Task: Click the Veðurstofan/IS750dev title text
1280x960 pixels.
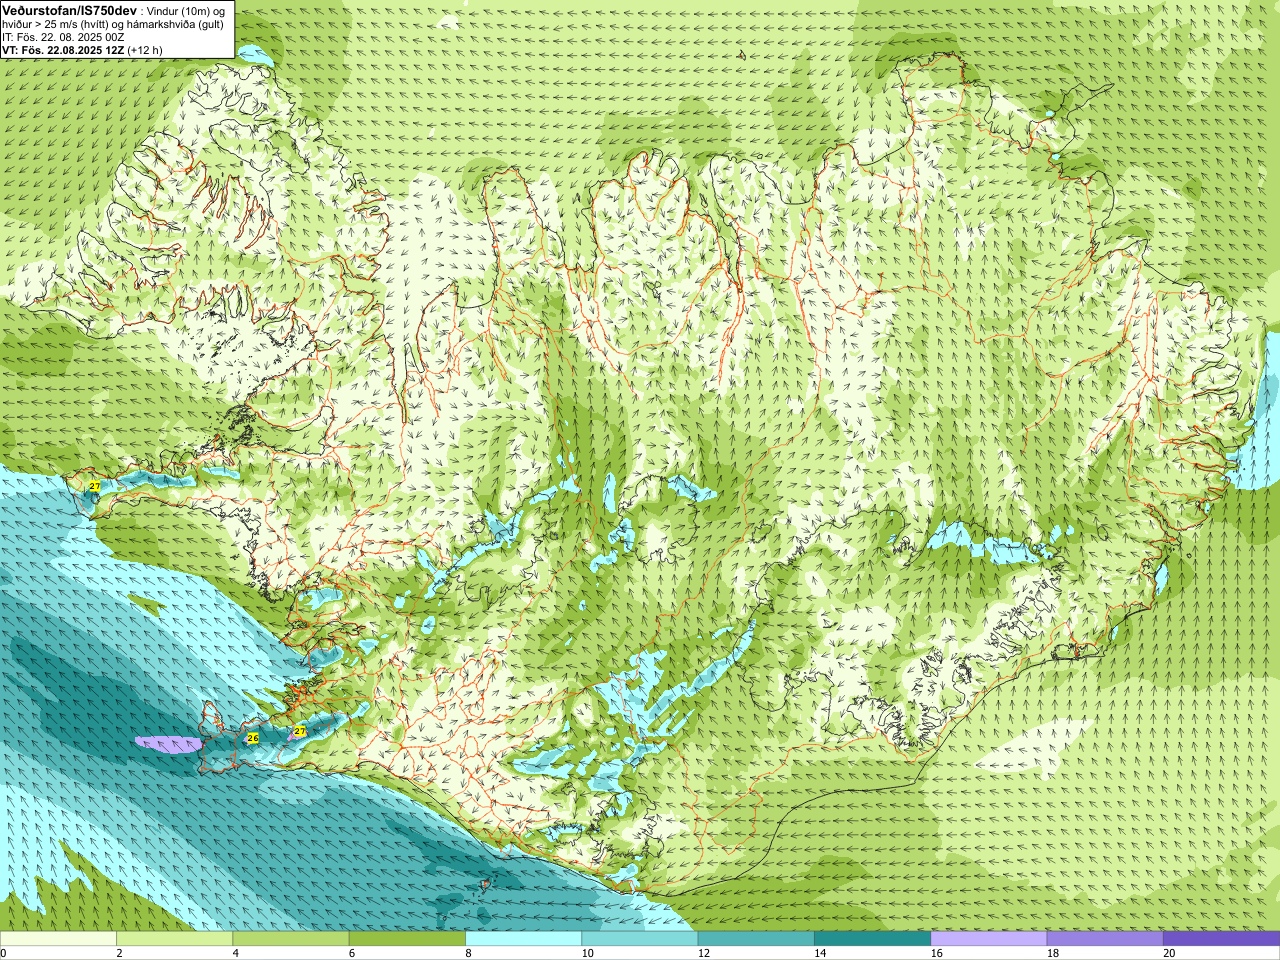Action: pyautogui.click(x=69, y=10)
